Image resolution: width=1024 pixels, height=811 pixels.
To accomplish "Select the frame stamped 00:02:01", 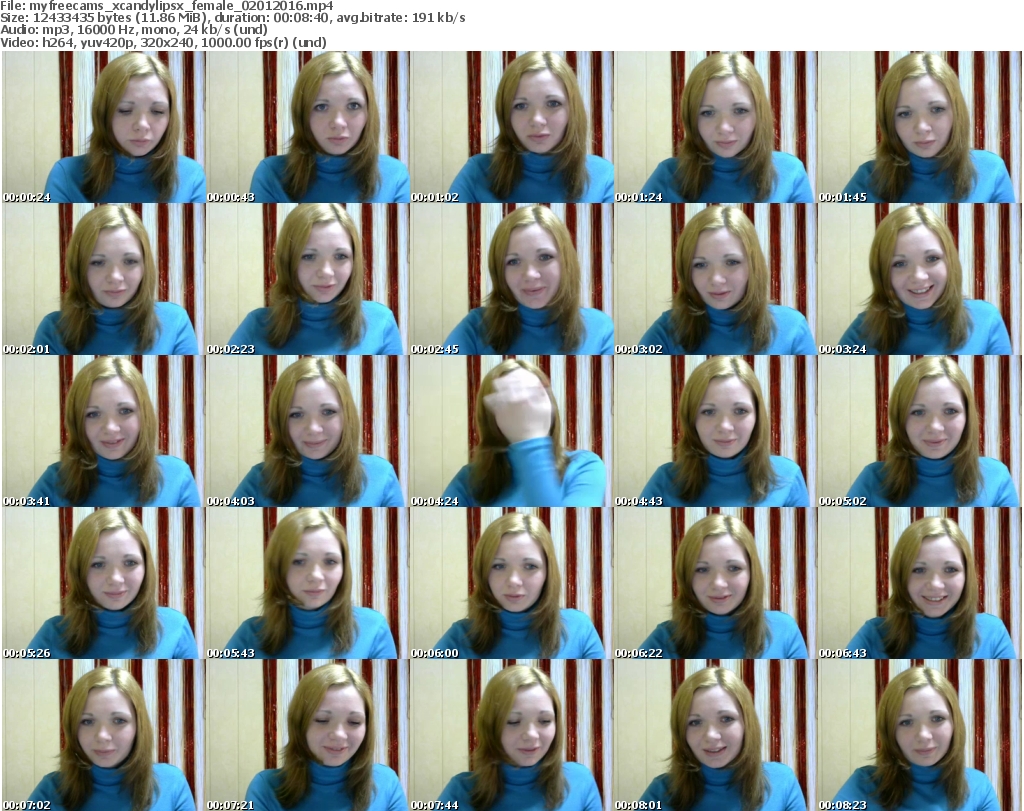I will click(x=103, y=279).
